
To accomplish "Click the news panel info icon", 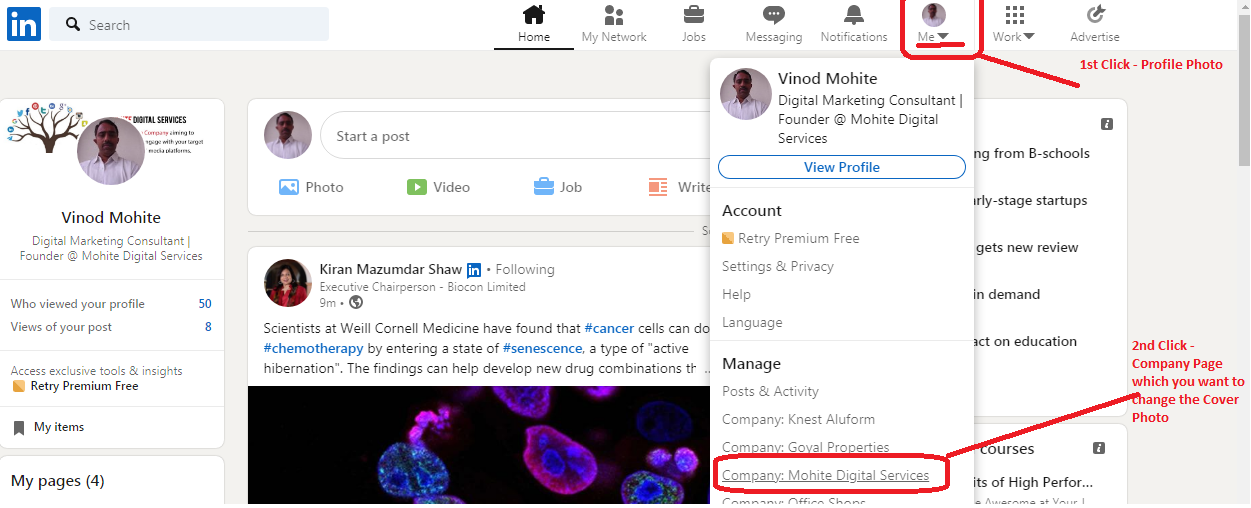I will tap(1107, 124).
